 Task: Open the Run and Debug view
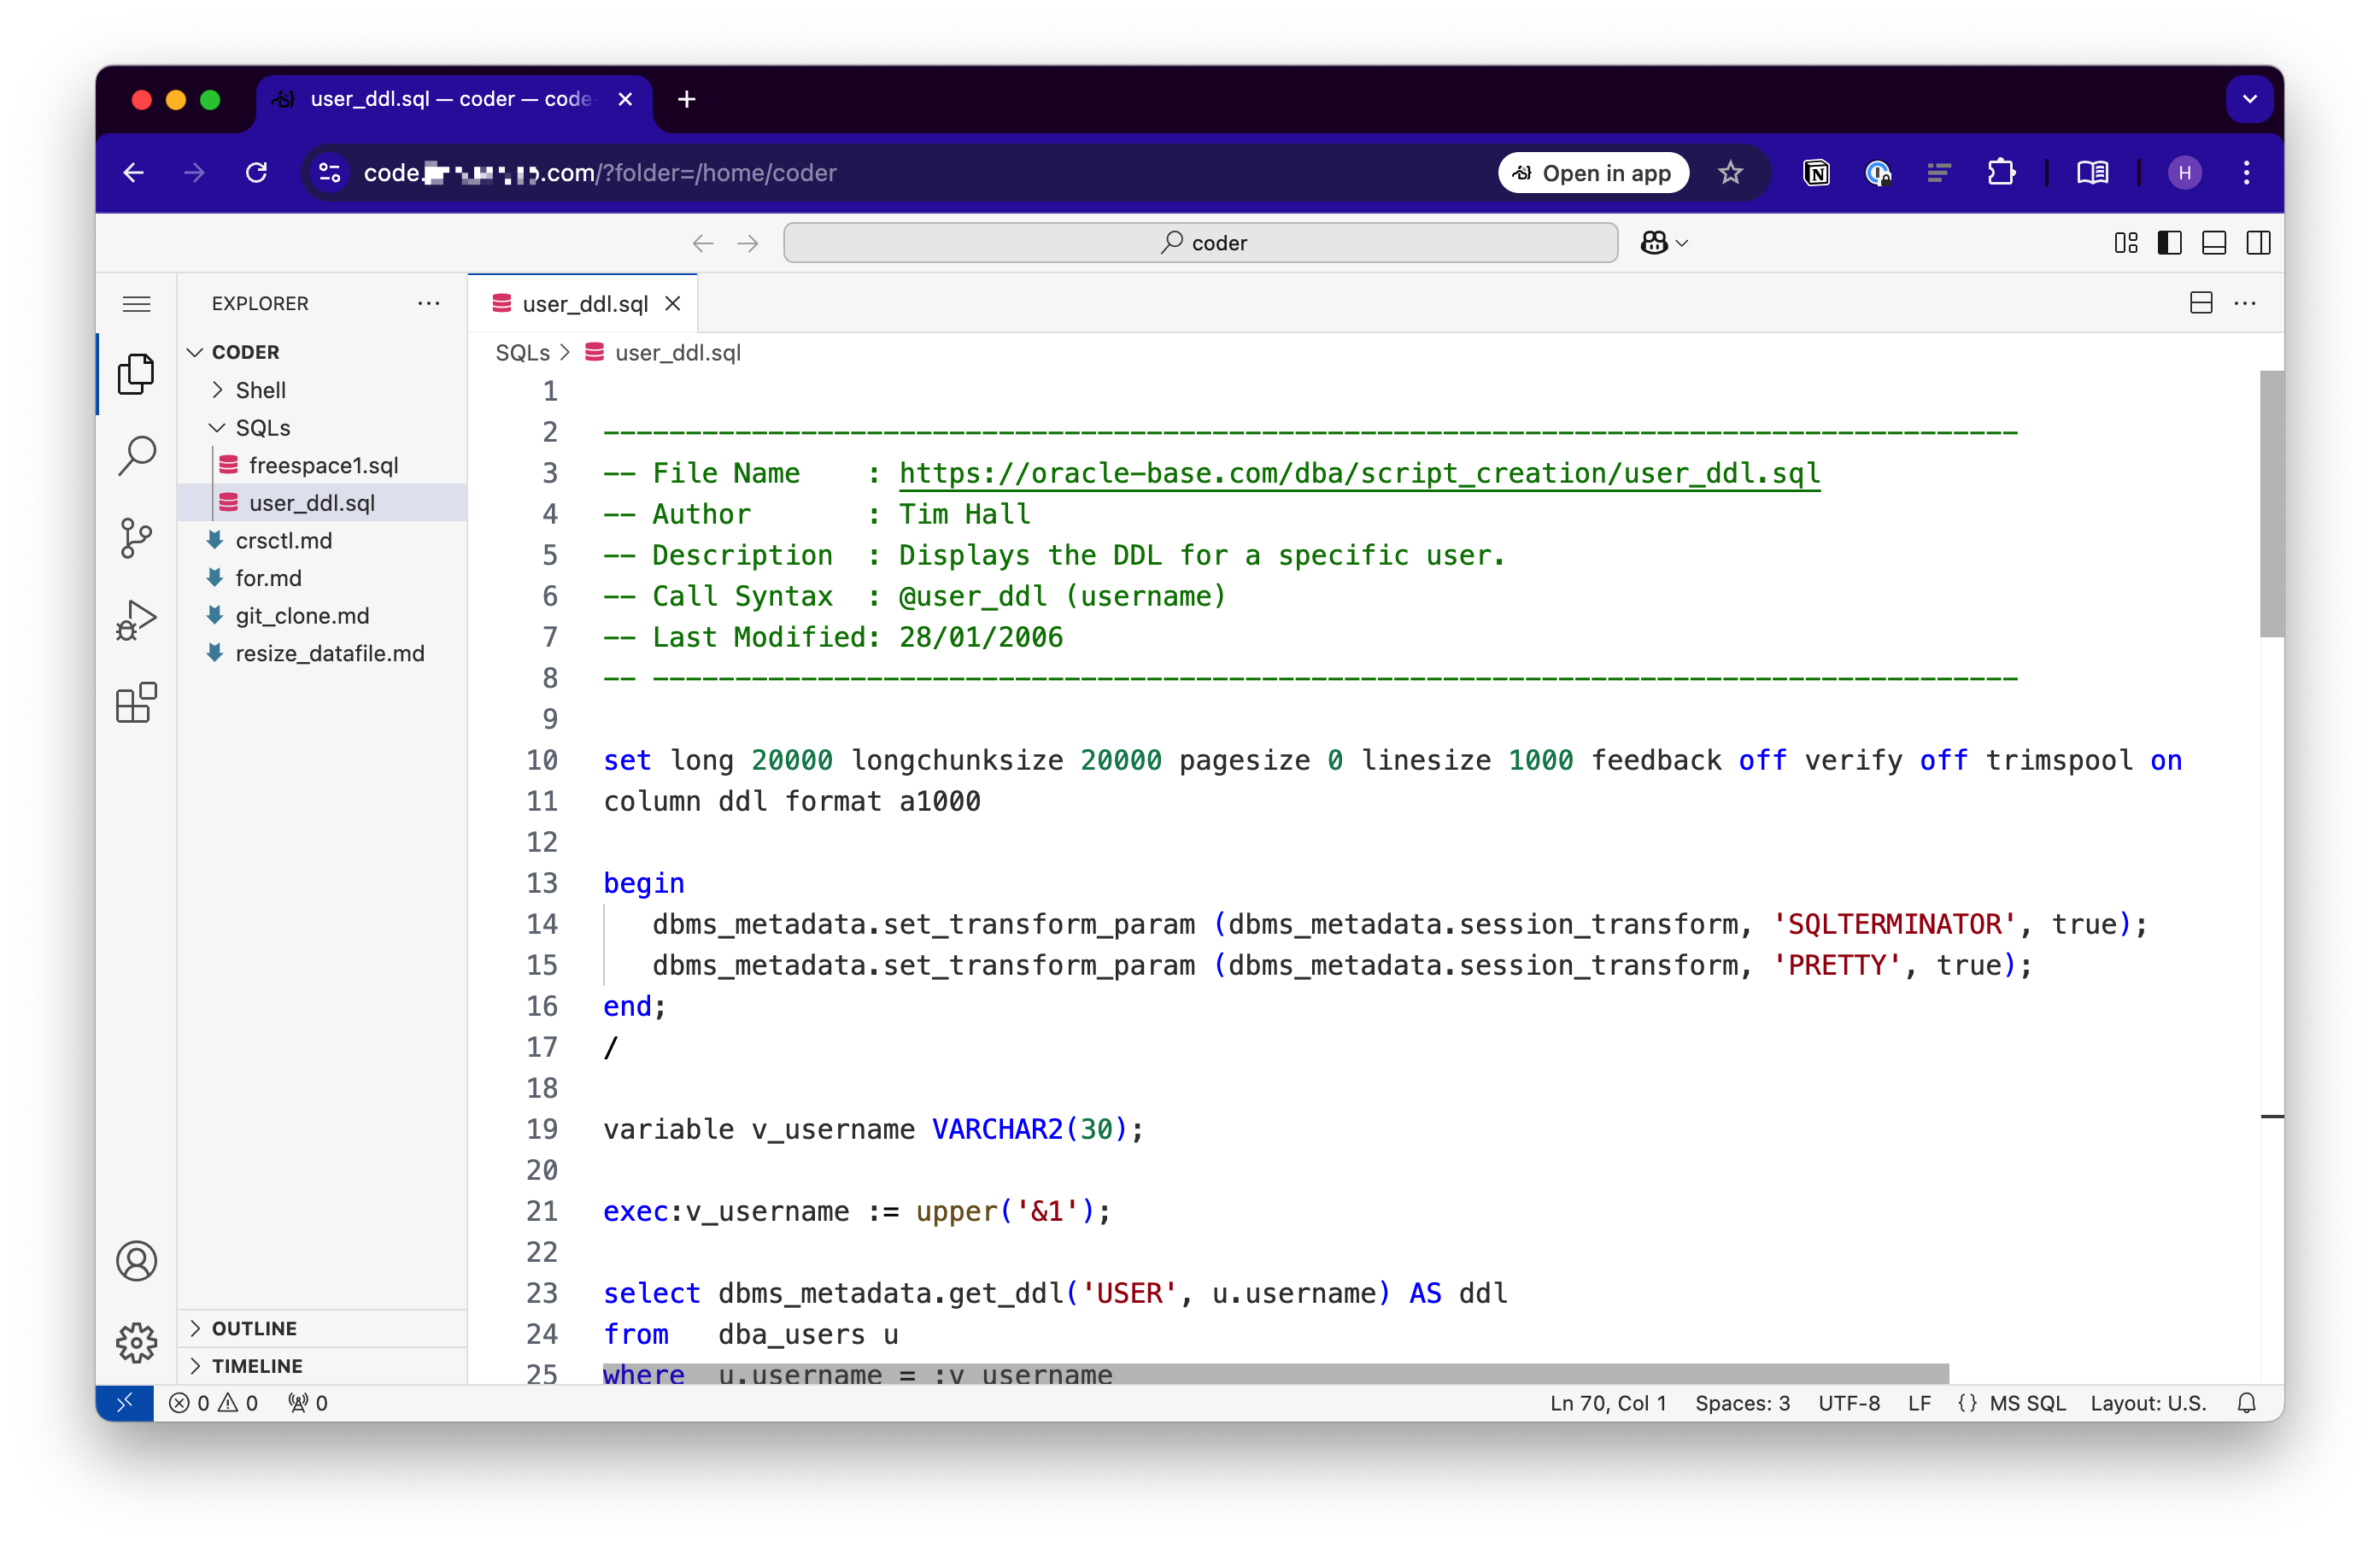click(137, 620)
